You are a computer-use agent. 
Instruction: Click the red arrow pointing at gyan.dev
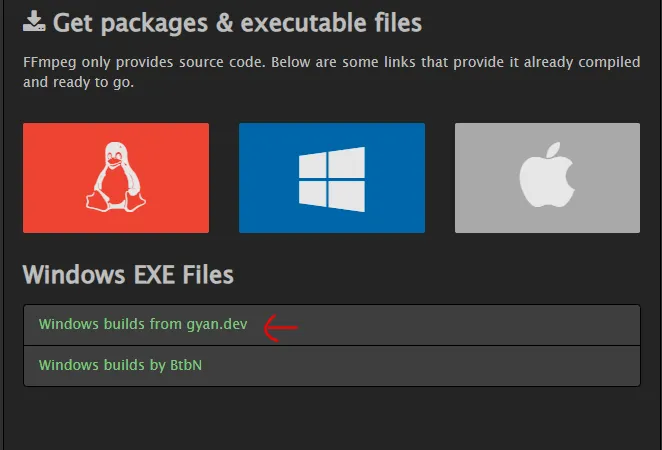click(281, 326)
